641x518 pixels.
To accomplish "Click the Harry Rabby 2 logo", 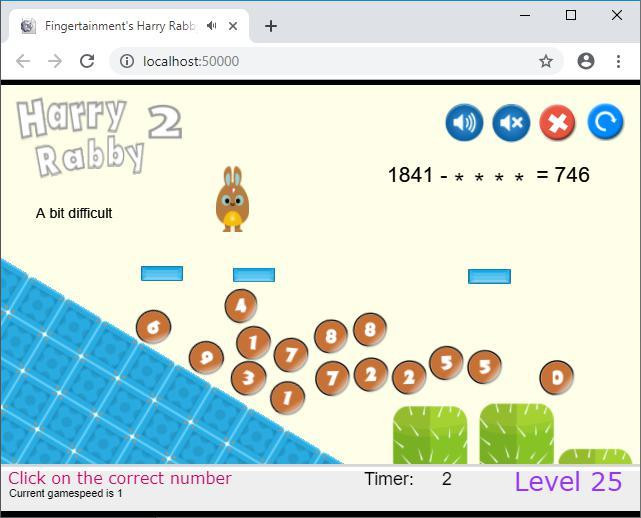I will [99, 137].
